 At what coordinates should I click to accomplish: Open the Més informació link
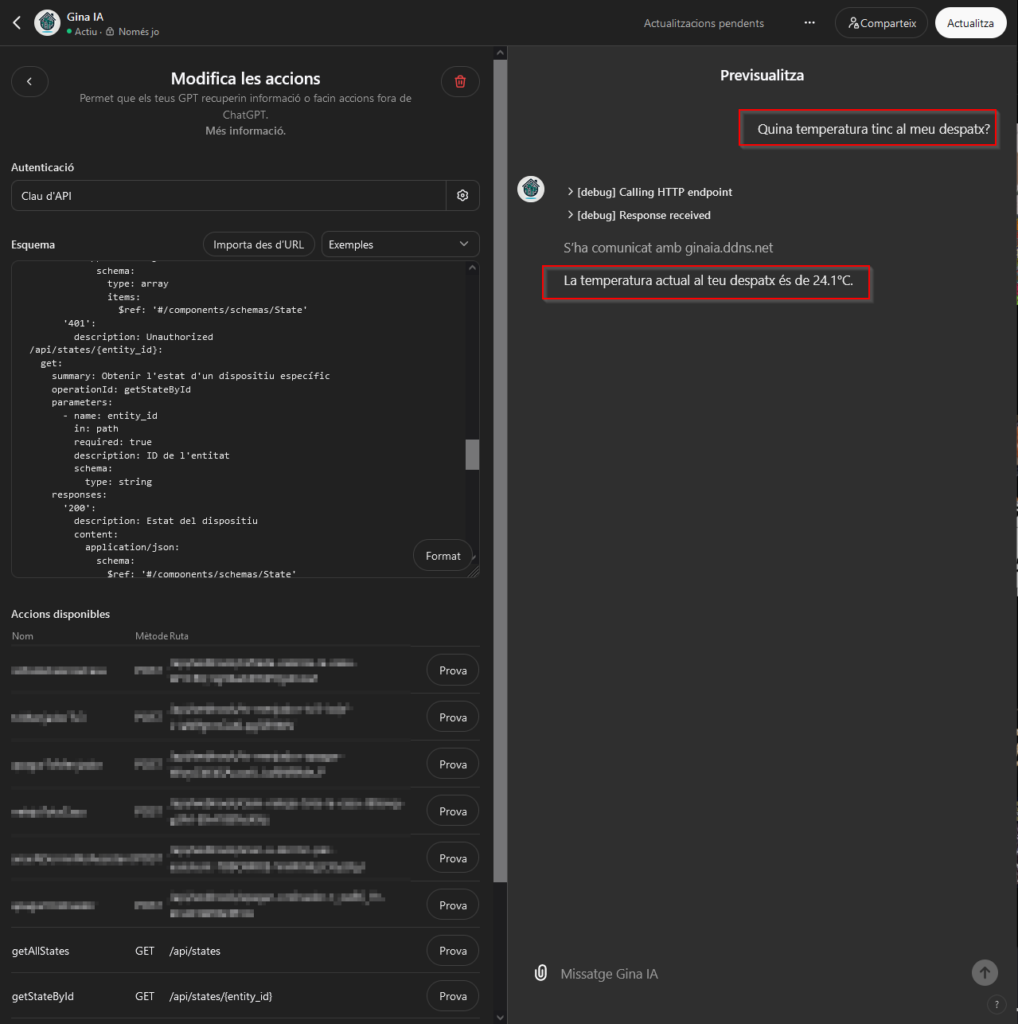pyautogui.click(x=246, y=131)
